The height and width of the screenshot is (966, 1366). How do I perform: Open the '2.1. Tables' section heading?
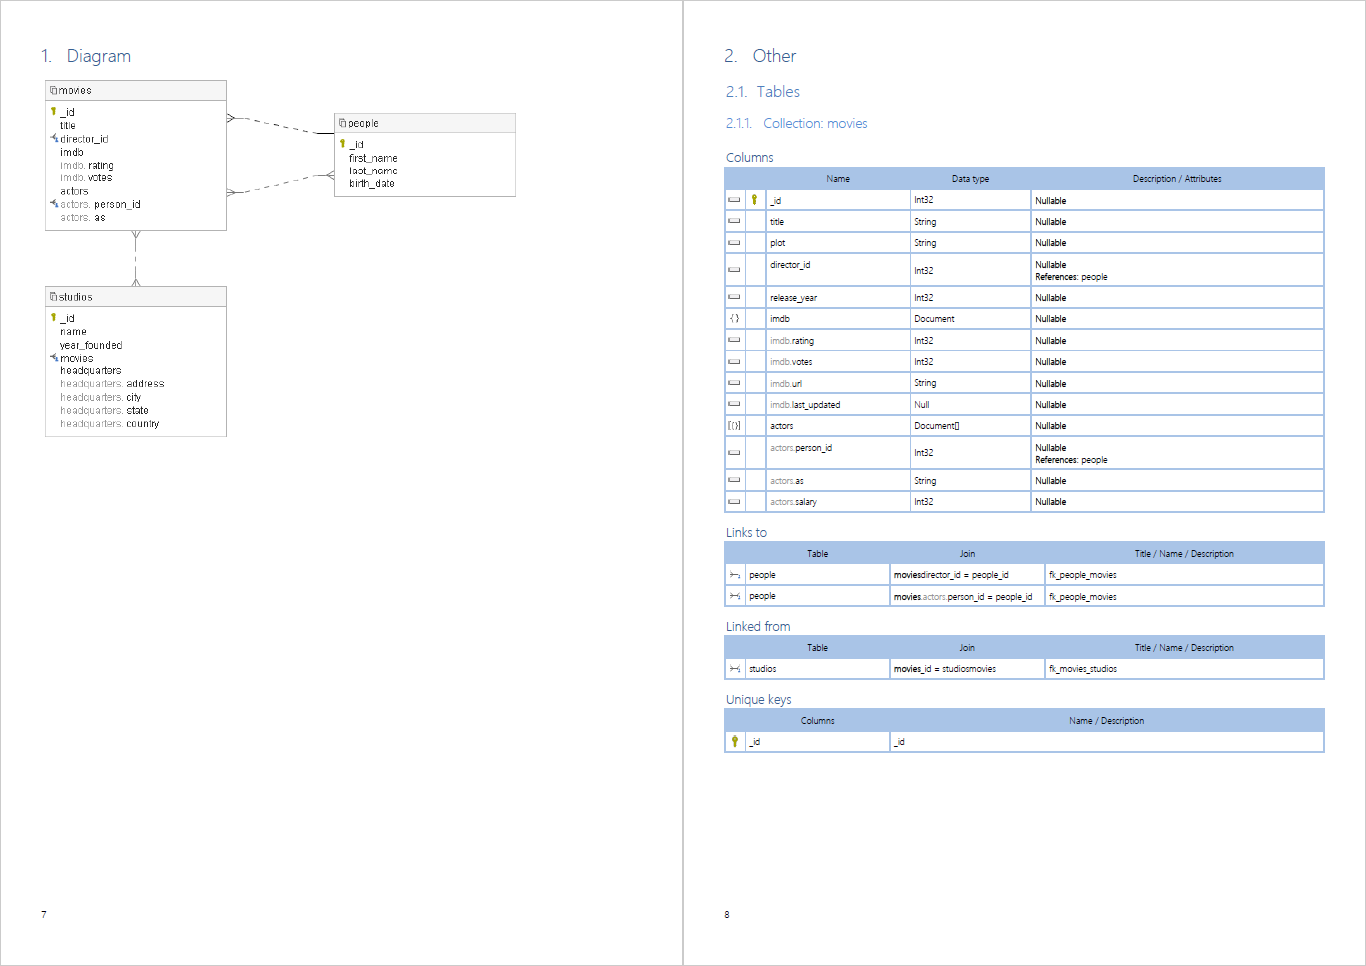click(x=762, y=92)
